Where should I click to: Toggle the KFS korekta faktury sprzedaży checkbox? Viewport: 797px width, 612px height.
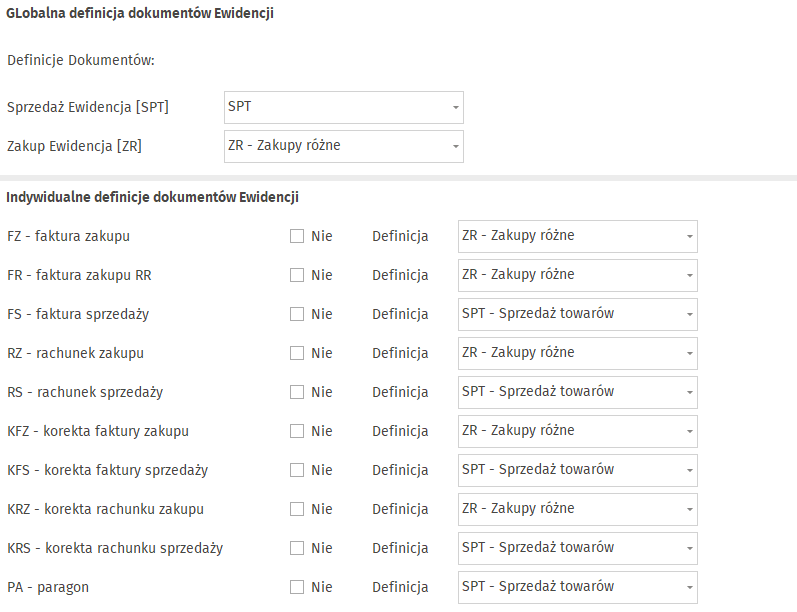click(x=297, y=470)
